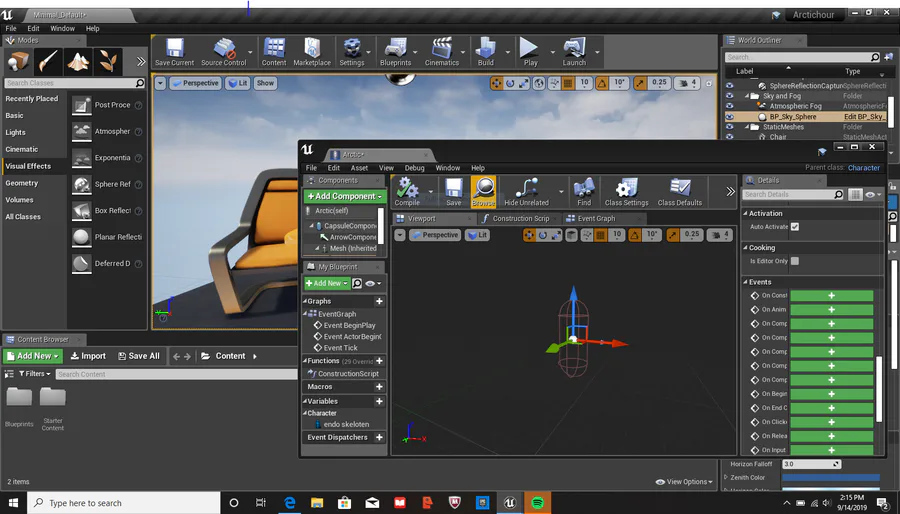Click the Build toolbar icon
This screenshot has height=514, width=900.
(486, 52)
